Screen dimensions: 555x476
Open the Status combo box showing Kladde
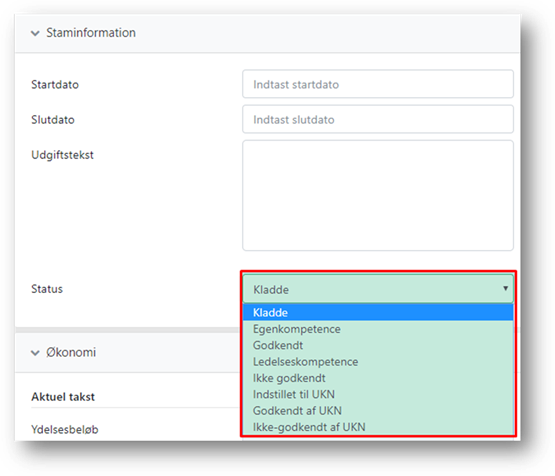[x=378, y=289]
